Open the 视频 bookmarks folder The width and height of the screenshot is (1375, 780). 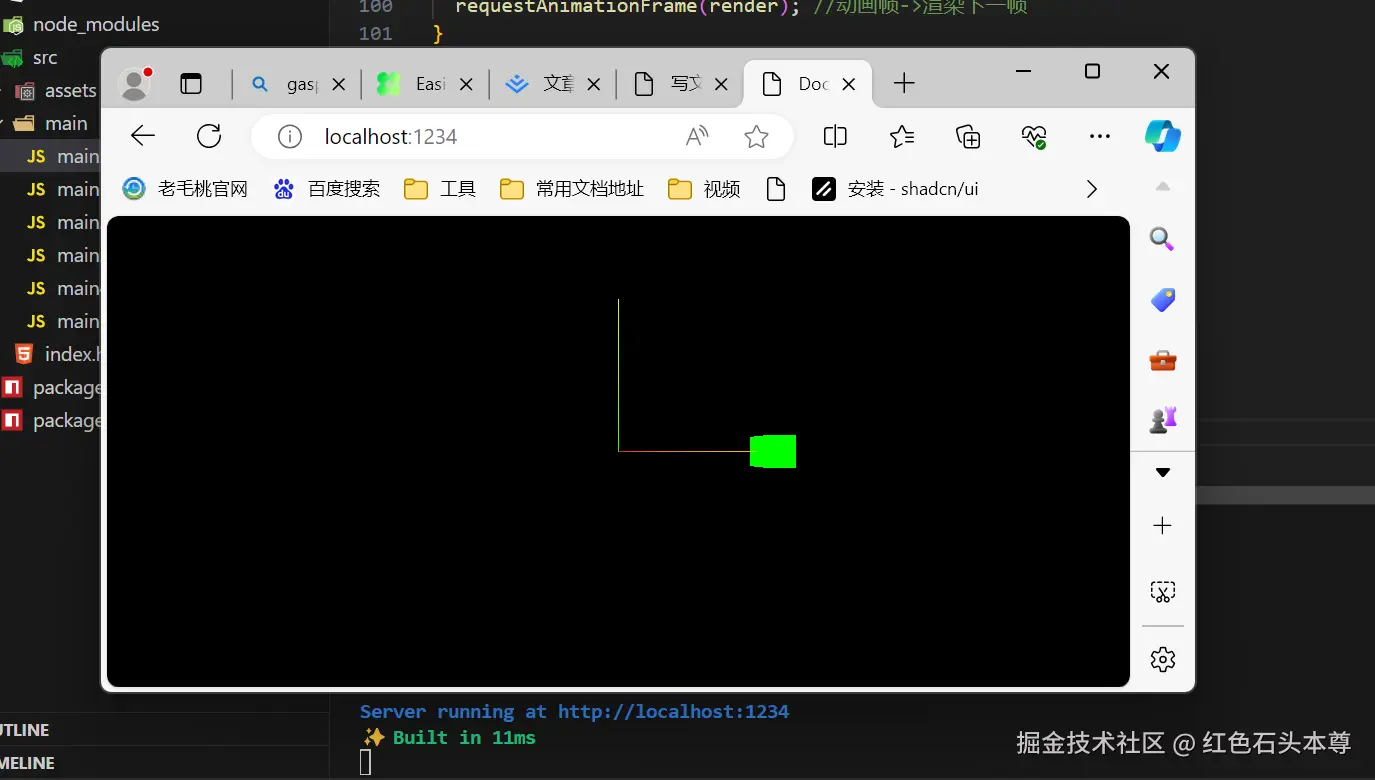pyautogui.click(x=704, y=189)
